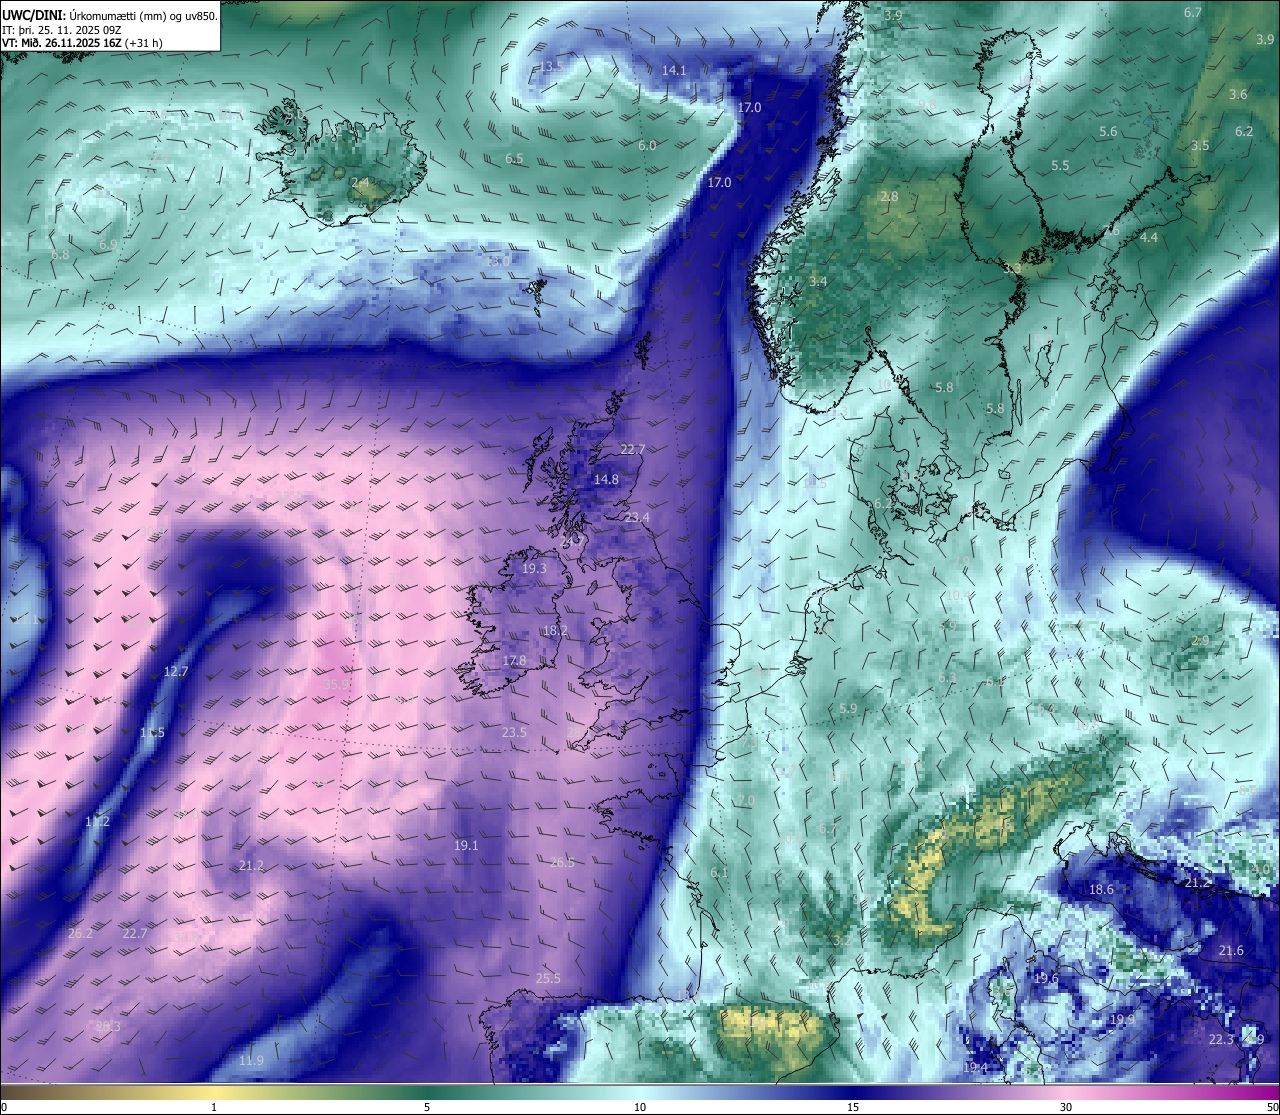Select the VT Mið. 26.11.2025 16Z line
Viewport: 1280px width, 1115px height.
click(82, 43)
